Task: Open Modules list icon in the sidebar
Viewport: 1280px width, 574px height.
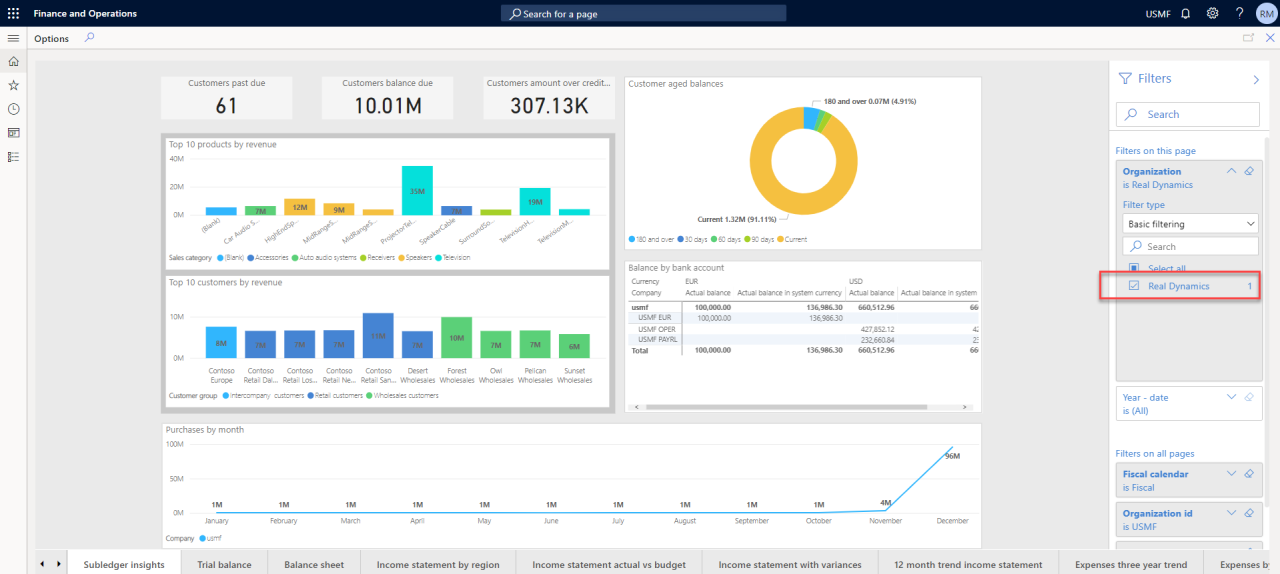Action: click(x=13, y=157)
